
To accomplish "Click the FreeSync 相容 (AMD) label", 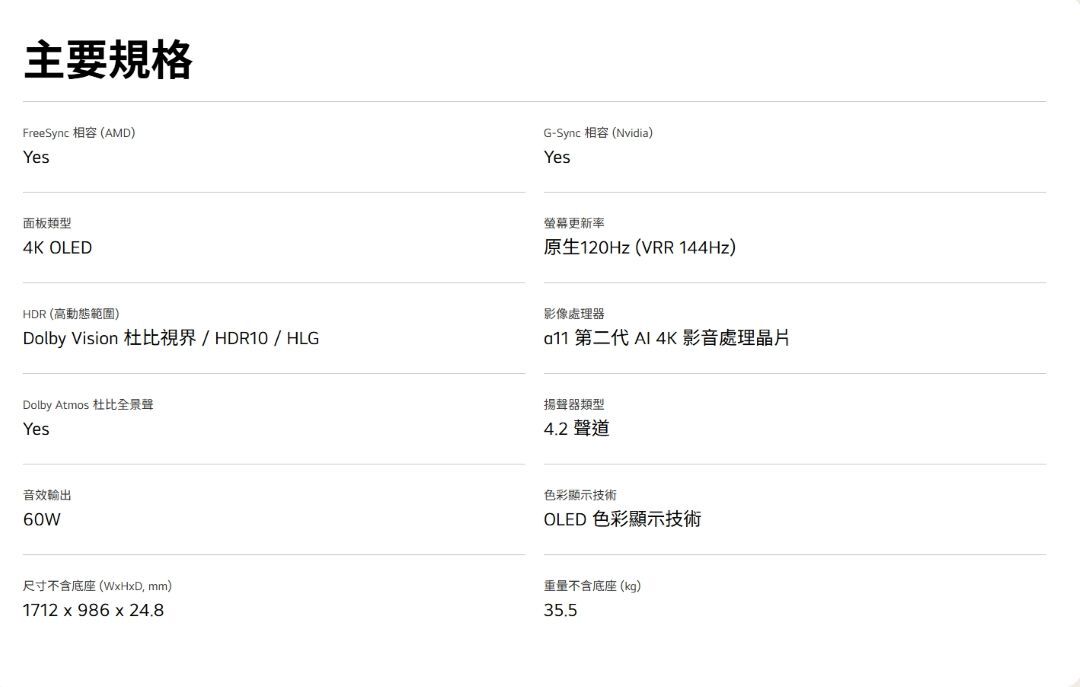I will pos(79,133).
